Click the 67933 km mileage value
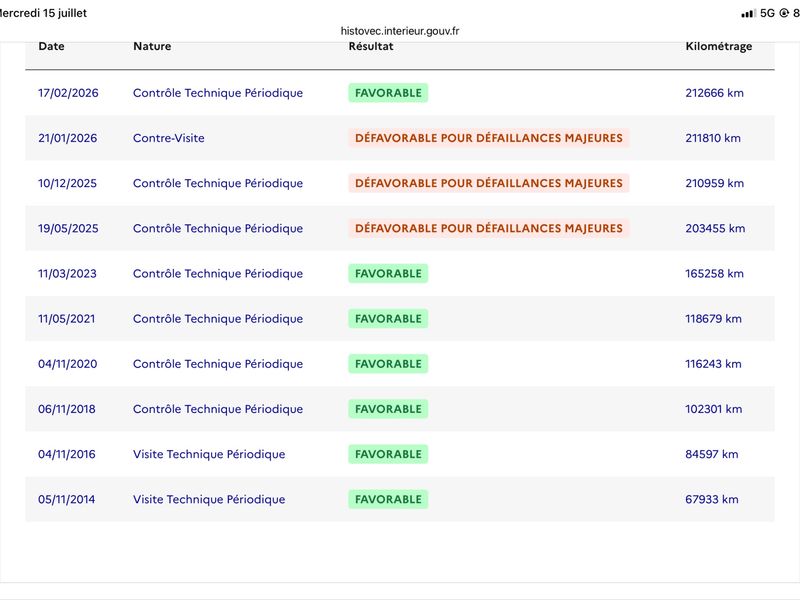Viewport: 800px width, 600px height. click(x=712, y=499)
